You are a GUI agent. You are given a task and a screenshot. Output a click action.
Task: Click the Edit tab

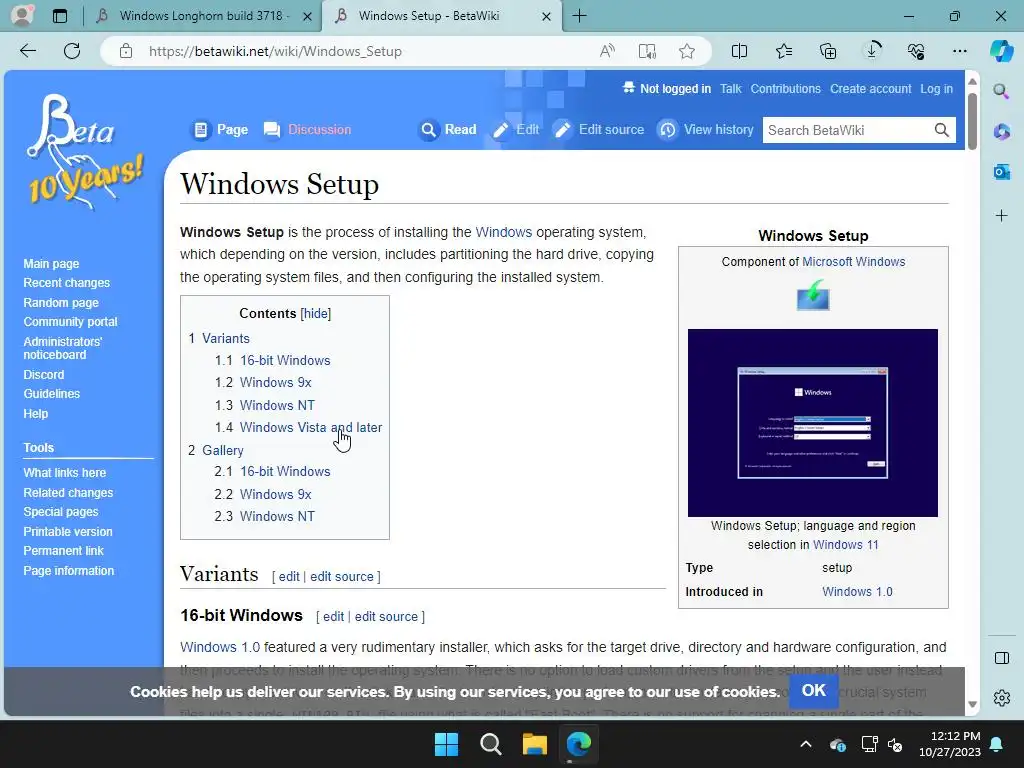[x=516, y=130]
